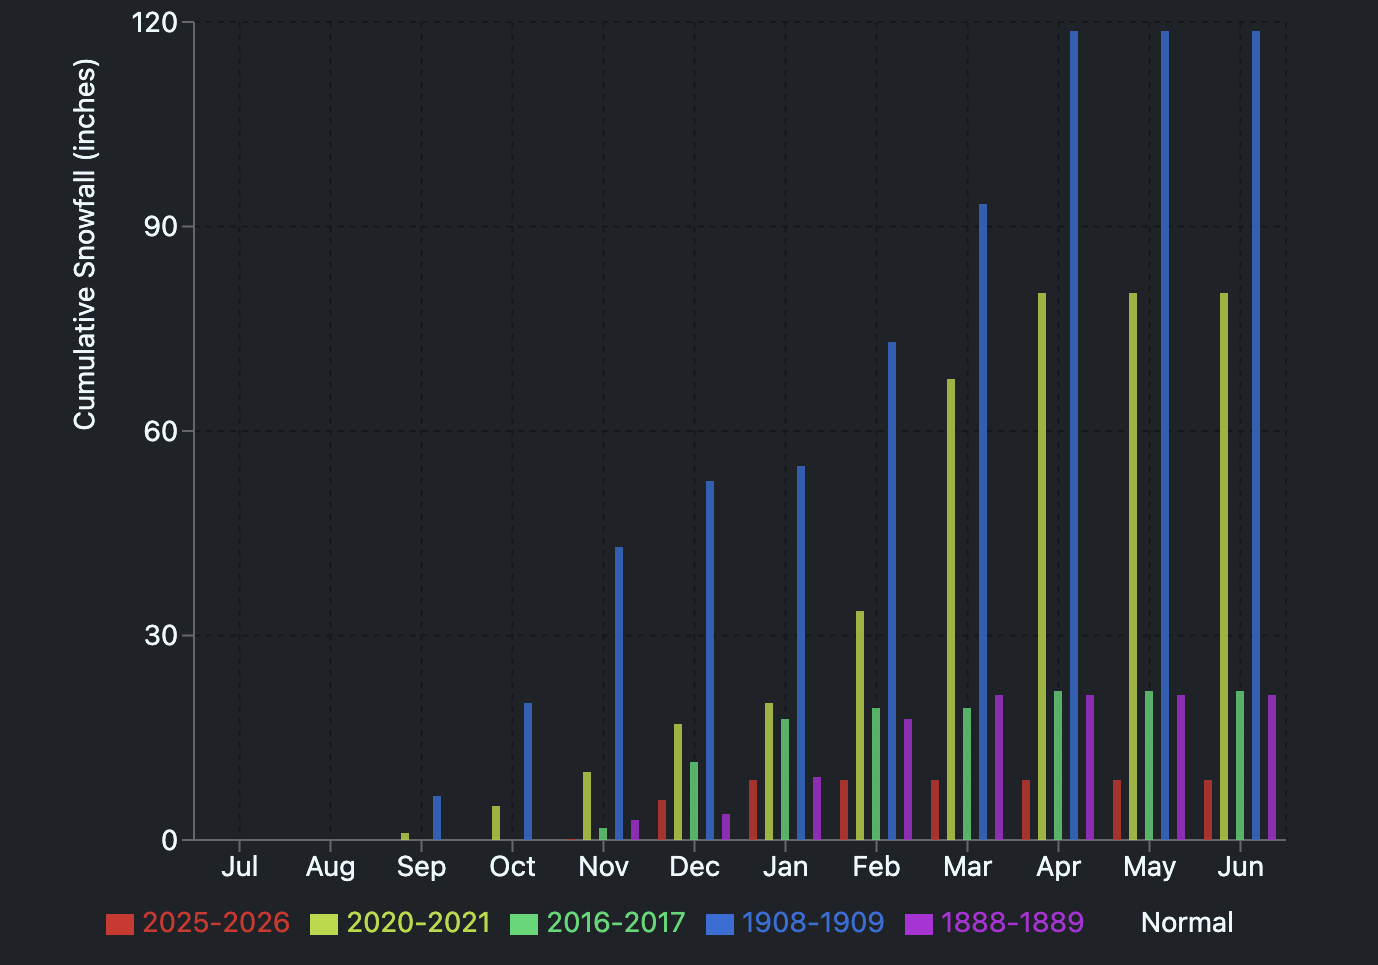Select the green 2016-2017 bar for Jun
The width and height of the screenshot is (1378, 965).
(x=1240, y=765)
